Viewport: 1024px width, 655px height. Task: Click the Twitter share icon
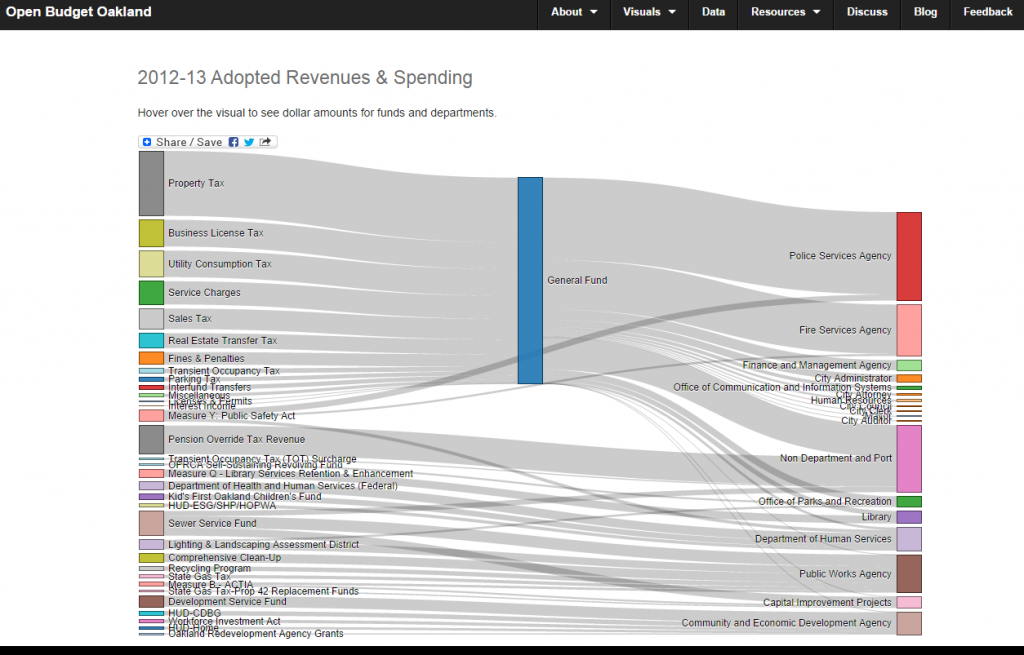(249, 142)
